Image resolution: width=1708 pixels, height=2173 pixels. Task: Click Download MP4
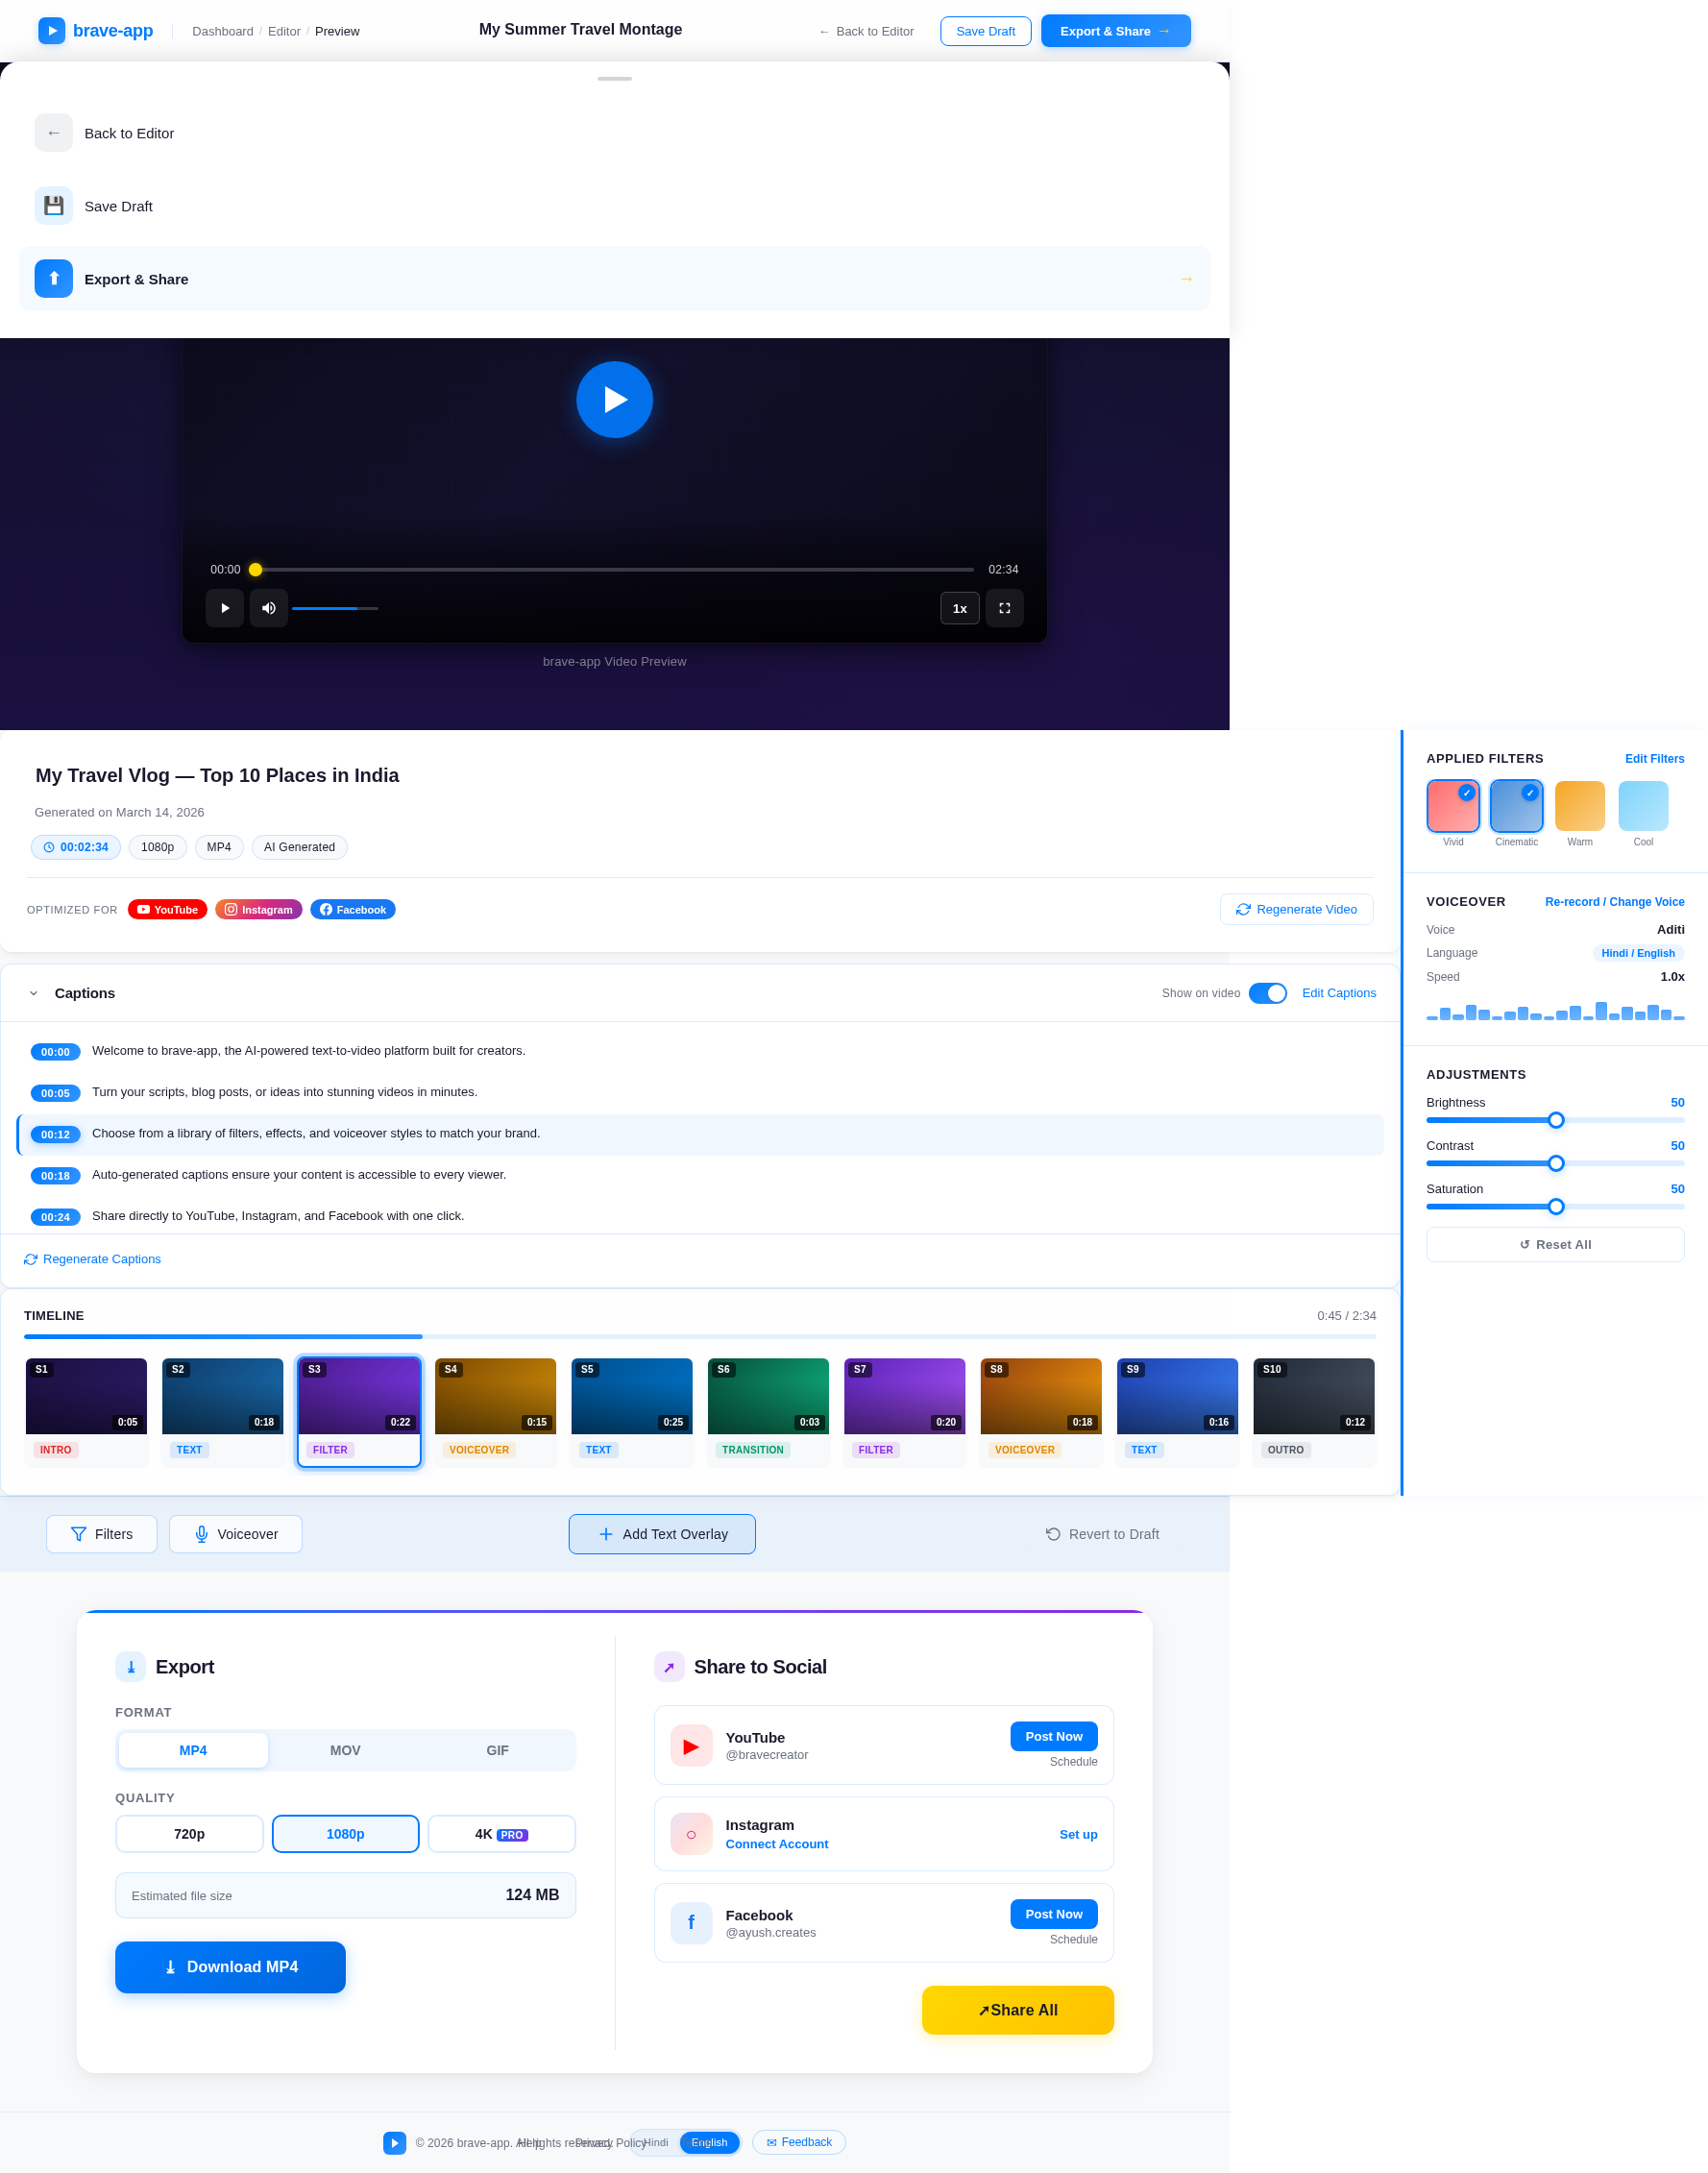pos(230,1966)
